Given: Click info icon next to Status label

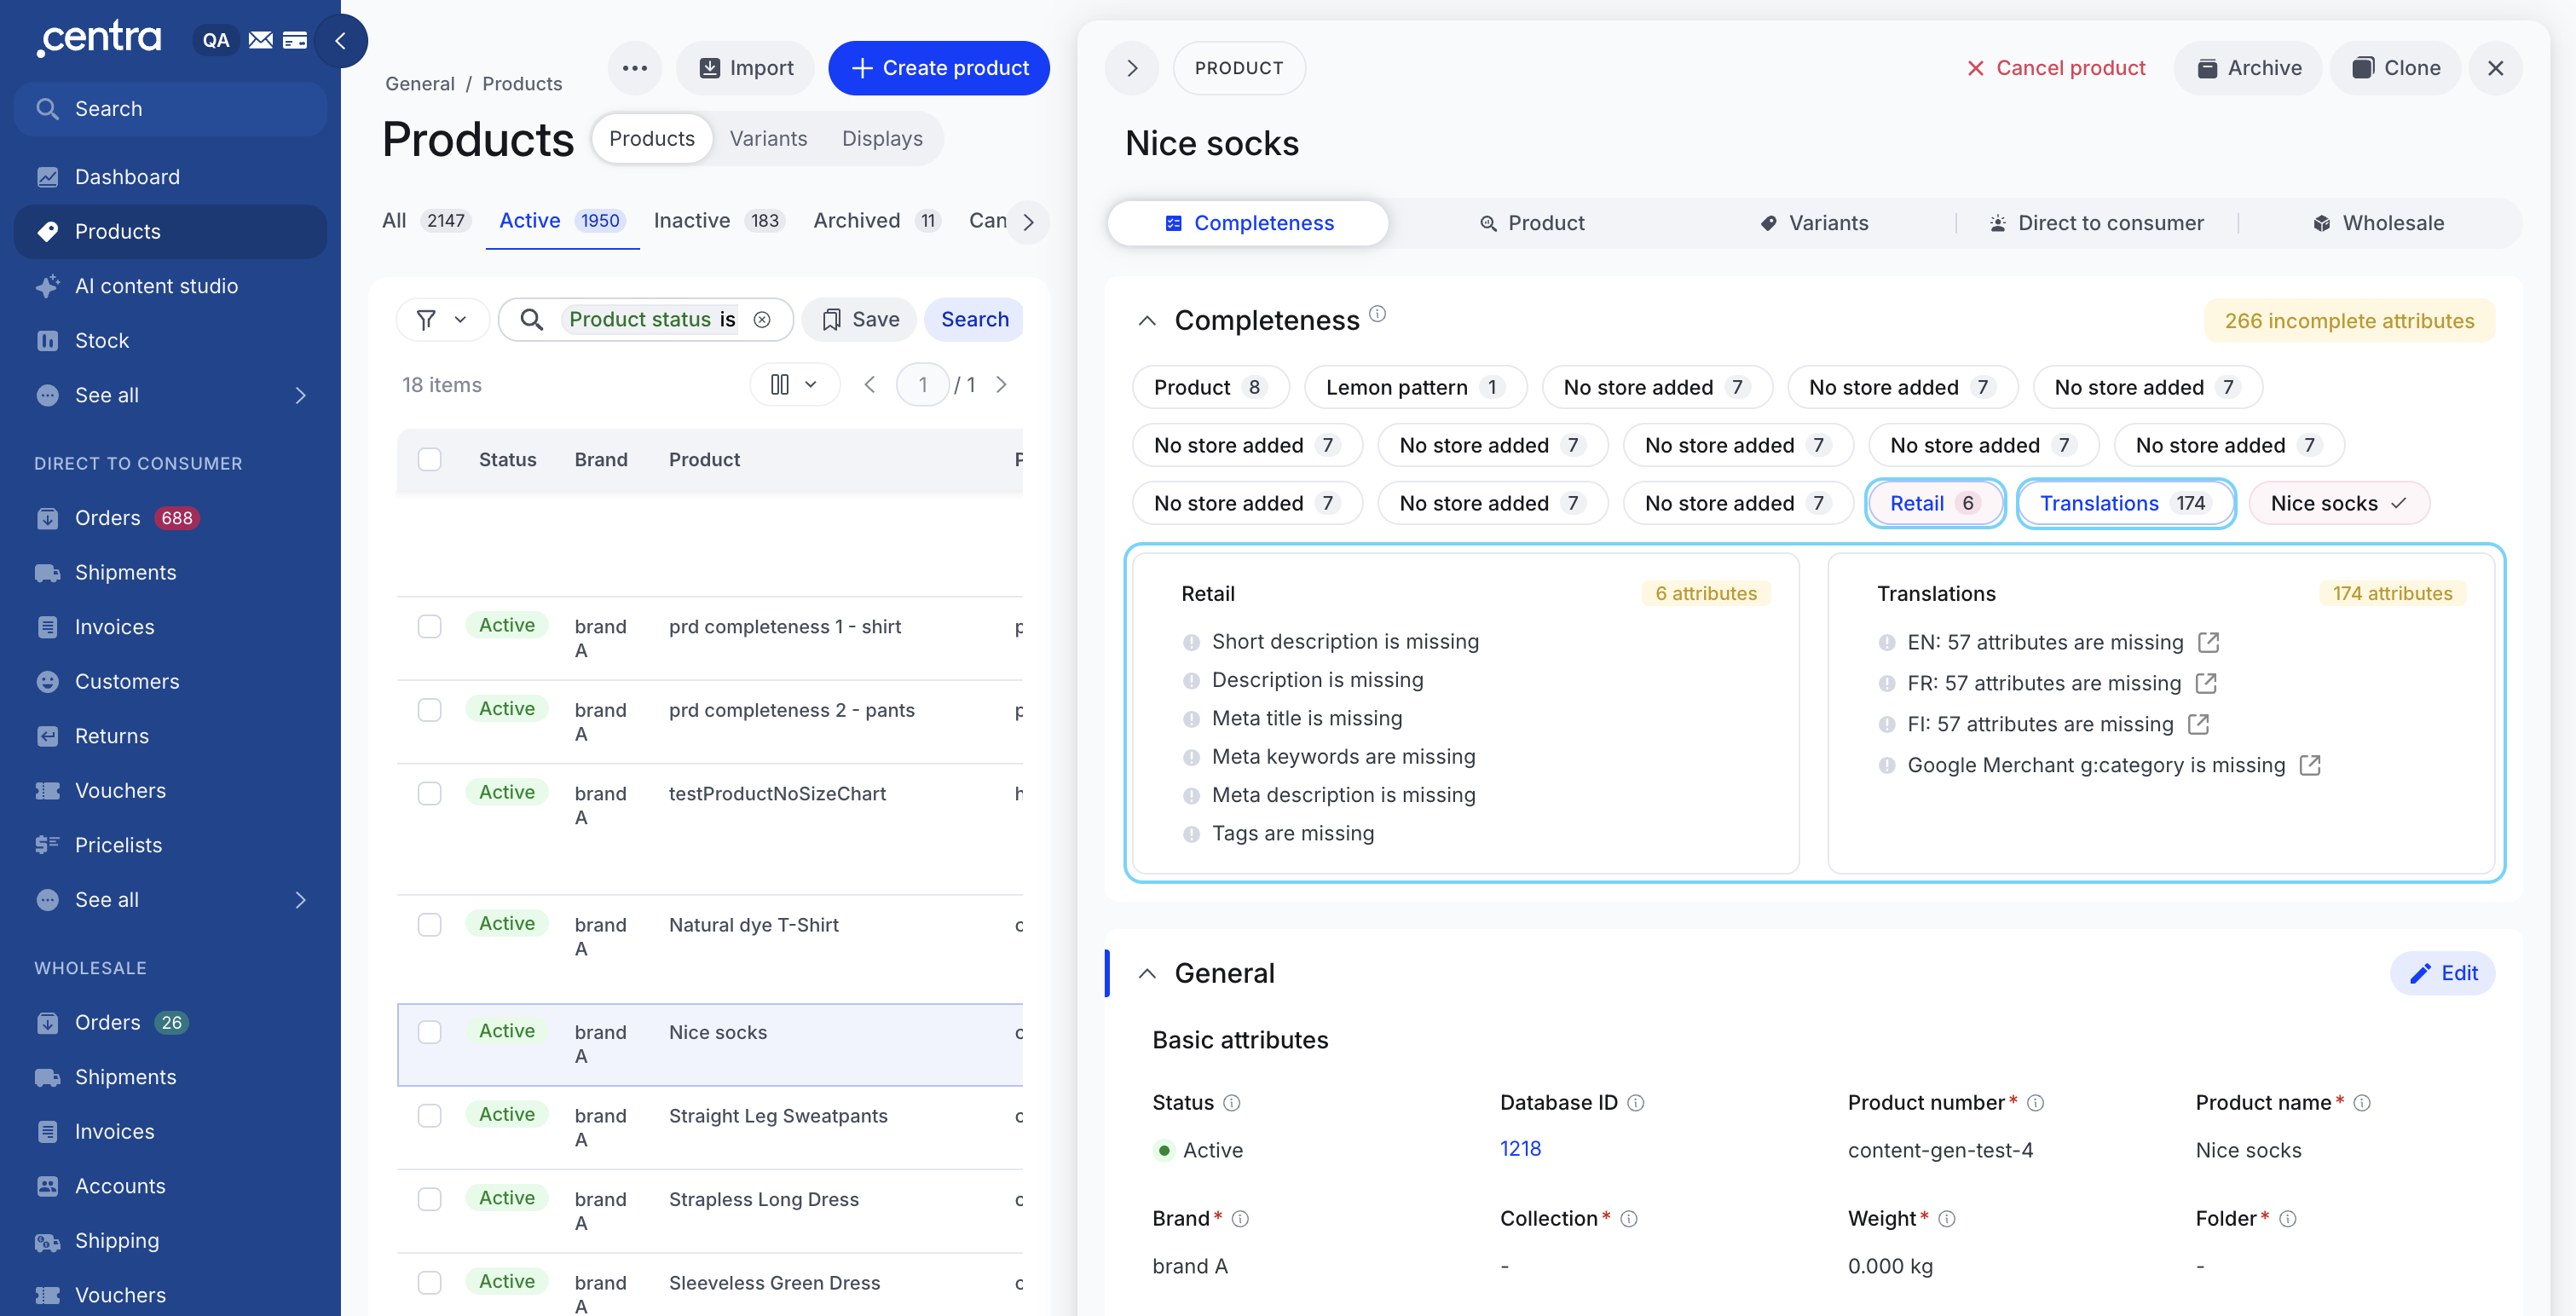Looking at the screenshot, I should 1231,1103.
